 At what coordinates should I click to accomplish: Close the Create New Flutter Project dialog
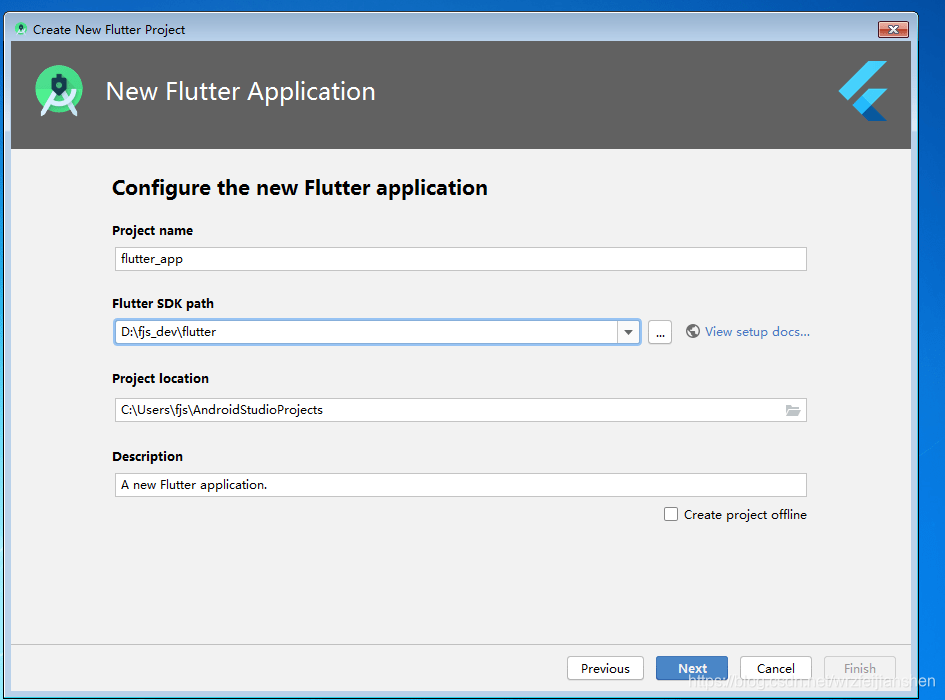coord(893,29)
